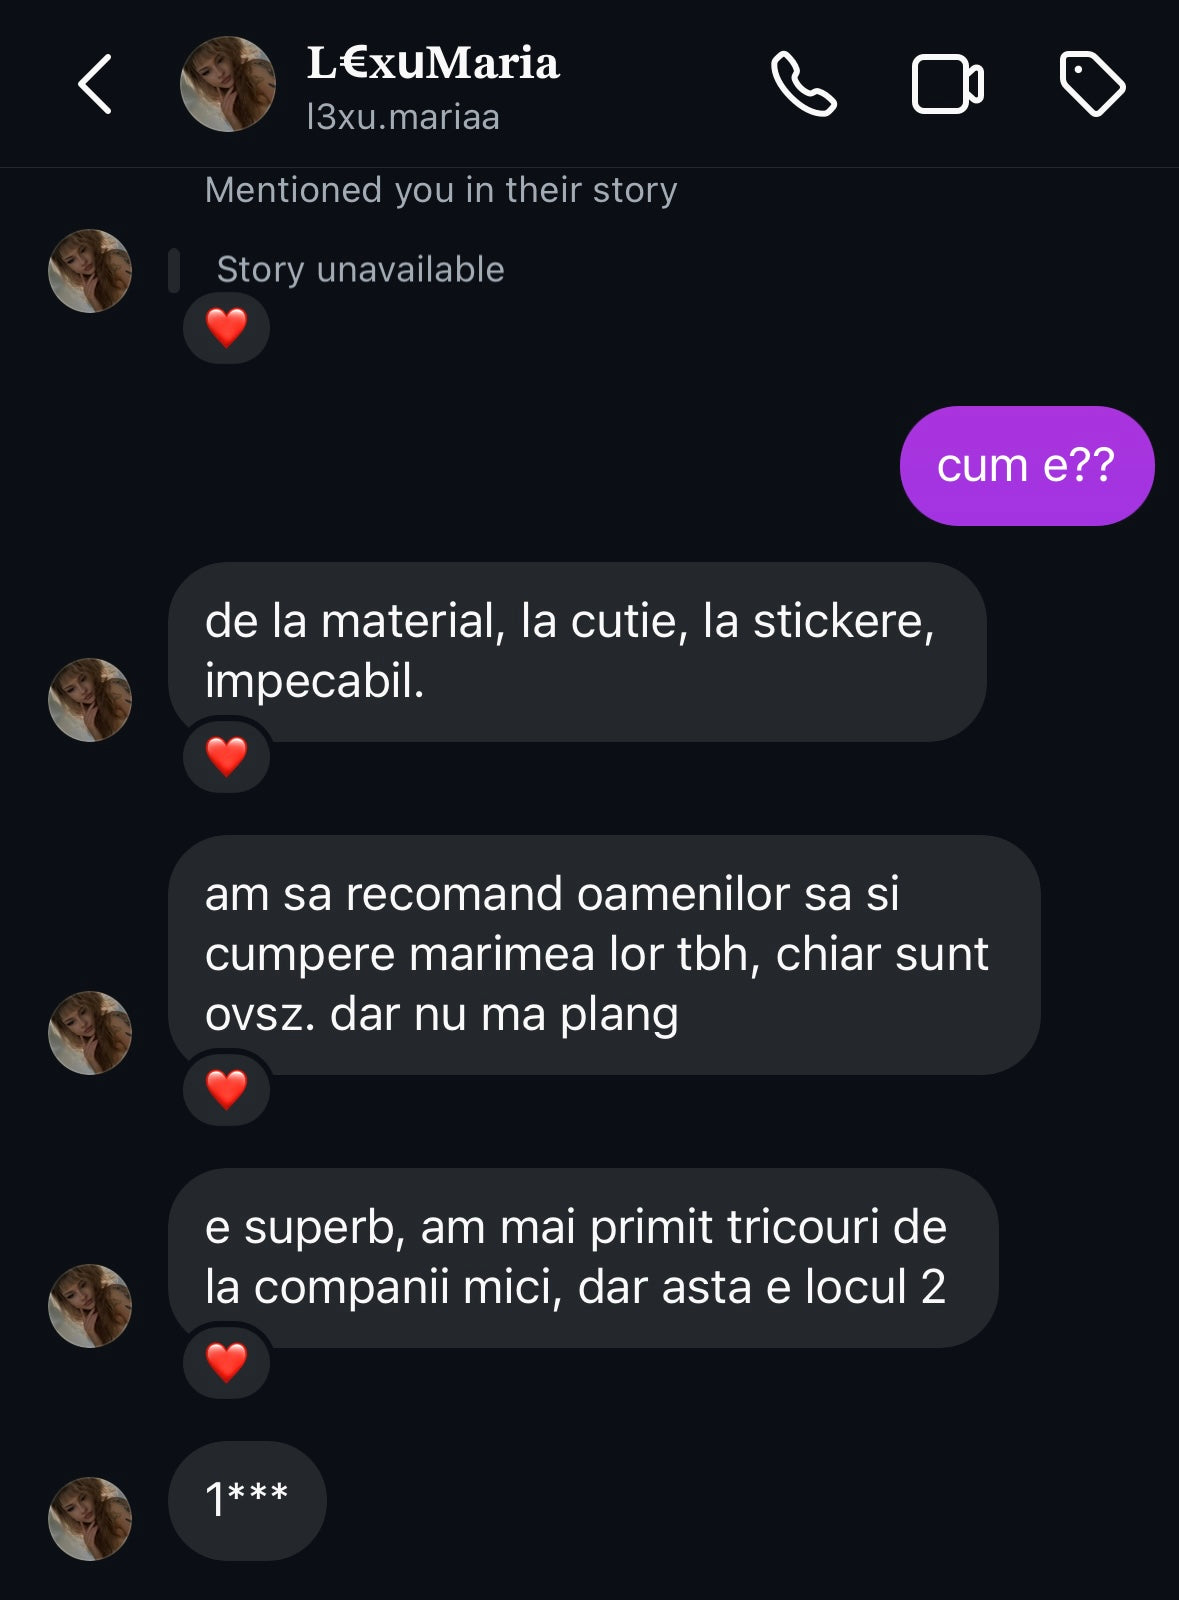Start a video call with the camera icon
The height and width of the screenshot is (1600, 1179).
pyautogui.click(x=947, y=85)
